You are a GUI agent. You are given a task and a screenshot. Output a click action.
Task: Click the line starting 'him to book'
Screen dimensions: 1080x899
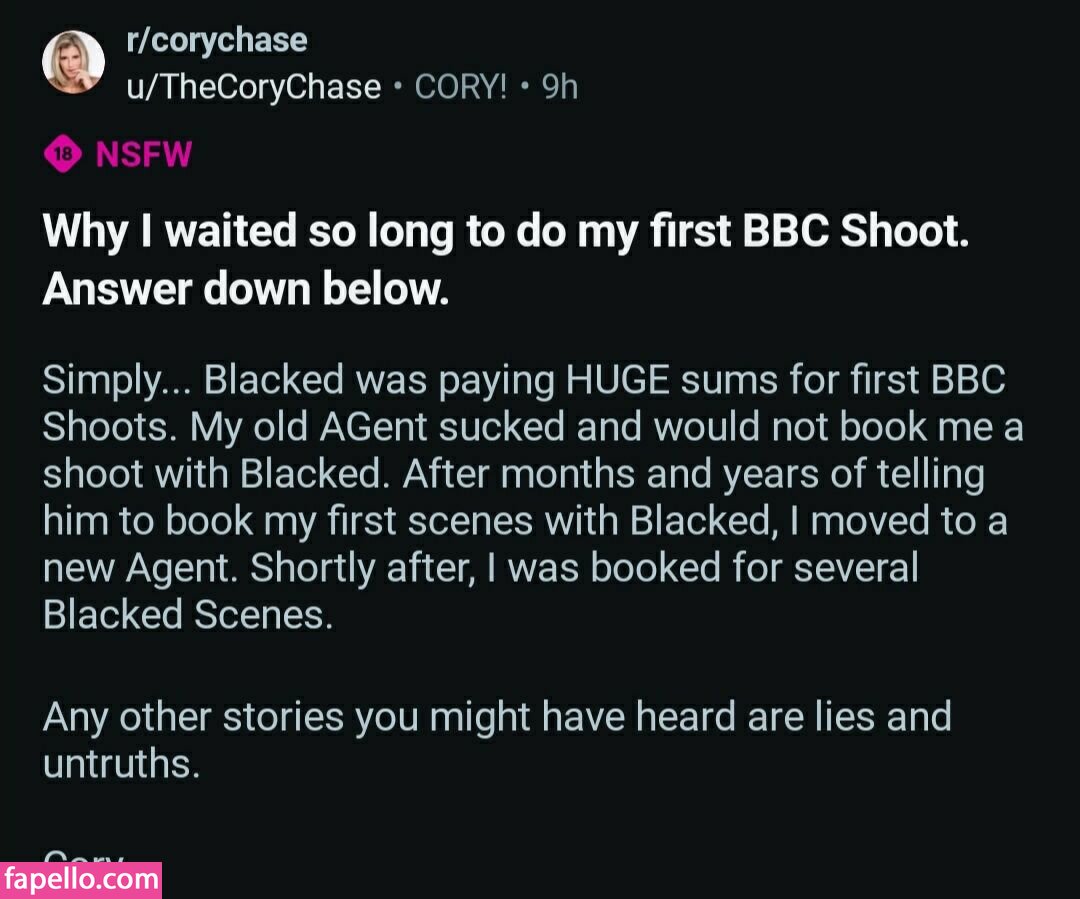click(524, 521)
